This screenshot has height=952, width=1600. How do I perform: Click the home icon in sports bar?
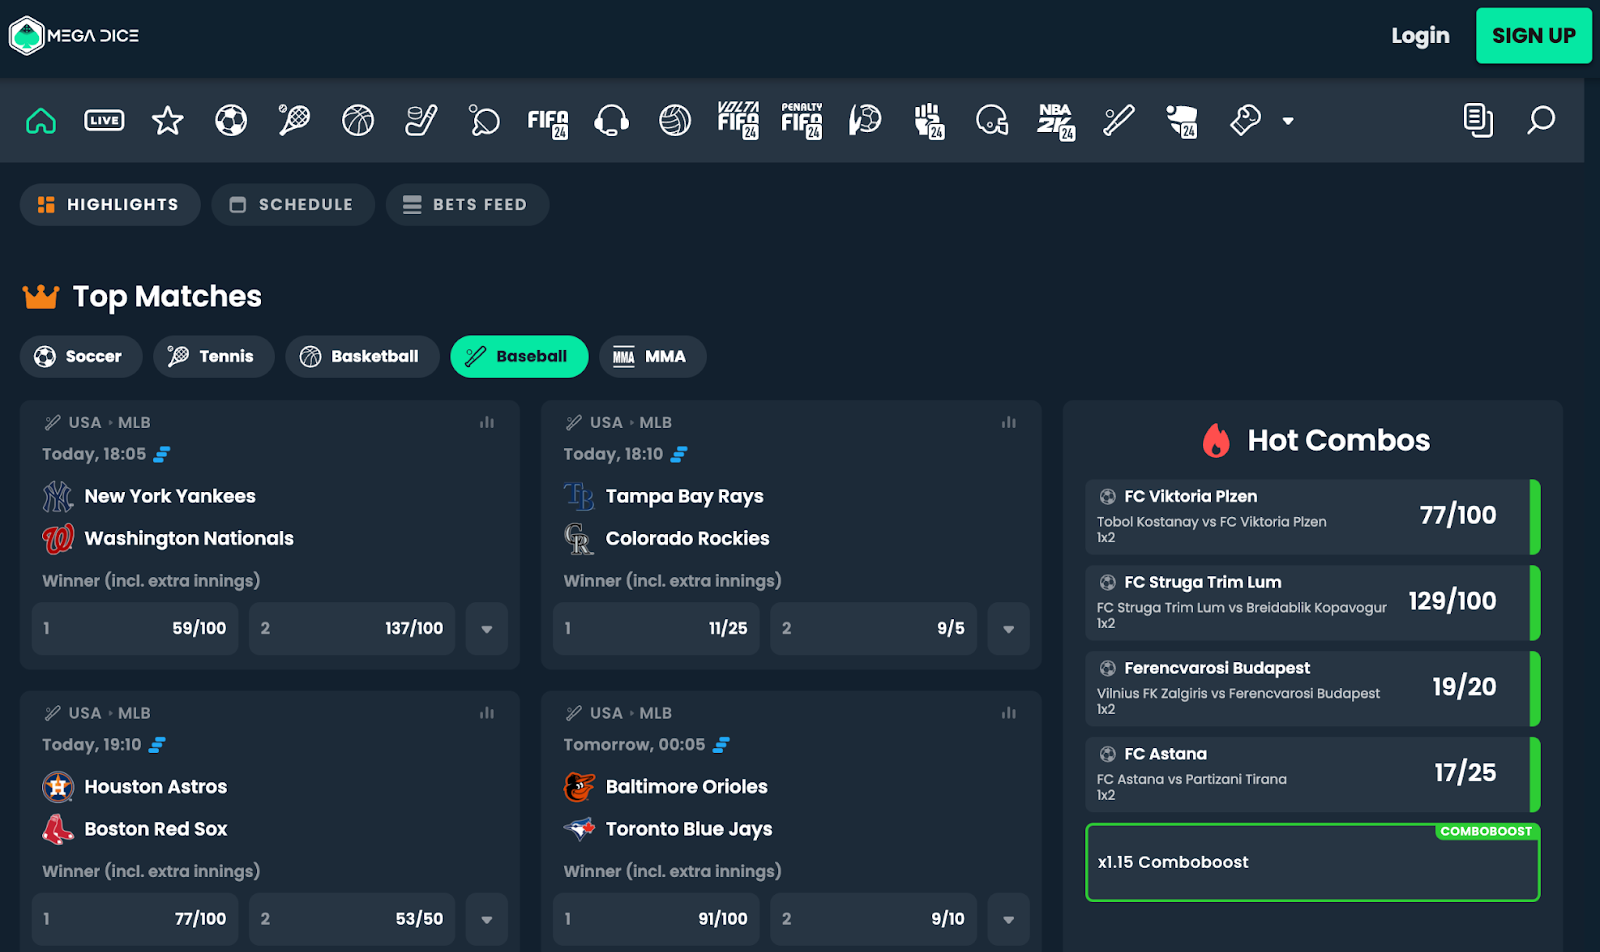41,121
